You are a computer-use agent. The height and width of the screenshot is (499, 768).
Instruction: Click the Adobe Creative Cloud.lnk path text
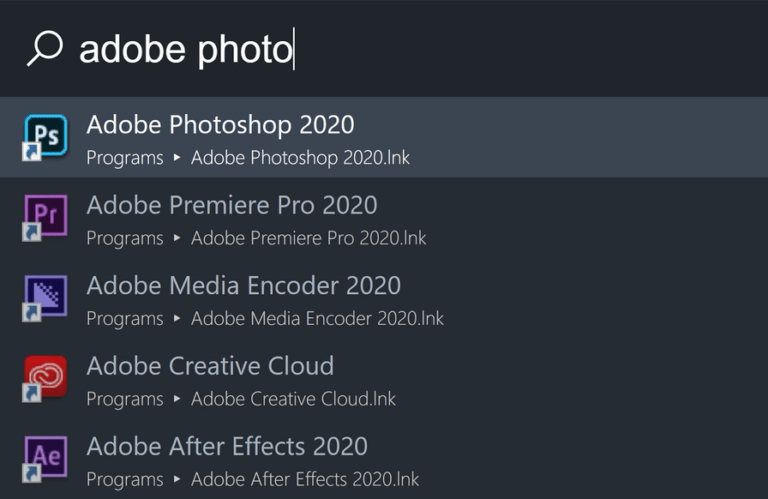[x=293, y=399]
